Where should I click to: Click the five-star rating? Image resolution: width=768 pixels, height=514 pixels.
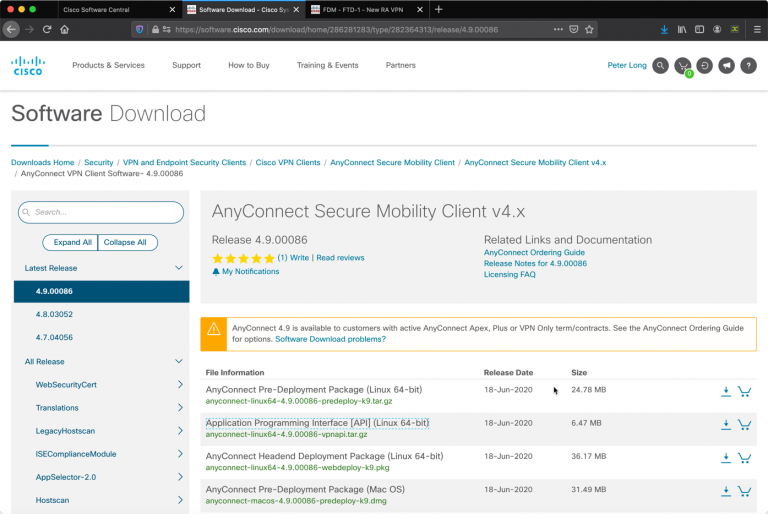(x=243, y=258)
